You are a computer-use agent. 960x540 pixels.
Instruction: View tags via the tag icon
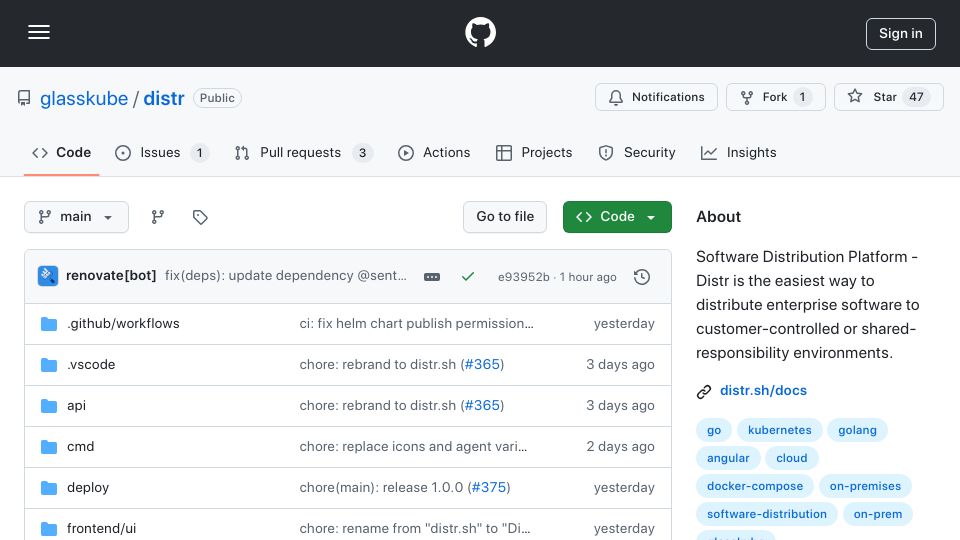pos(200,217)
